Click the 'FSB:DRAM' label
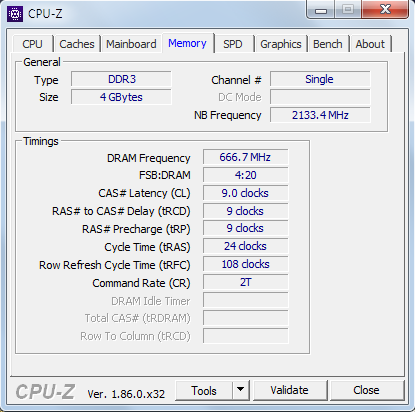The width and height of the screenshot is (415, 412). 165,175
